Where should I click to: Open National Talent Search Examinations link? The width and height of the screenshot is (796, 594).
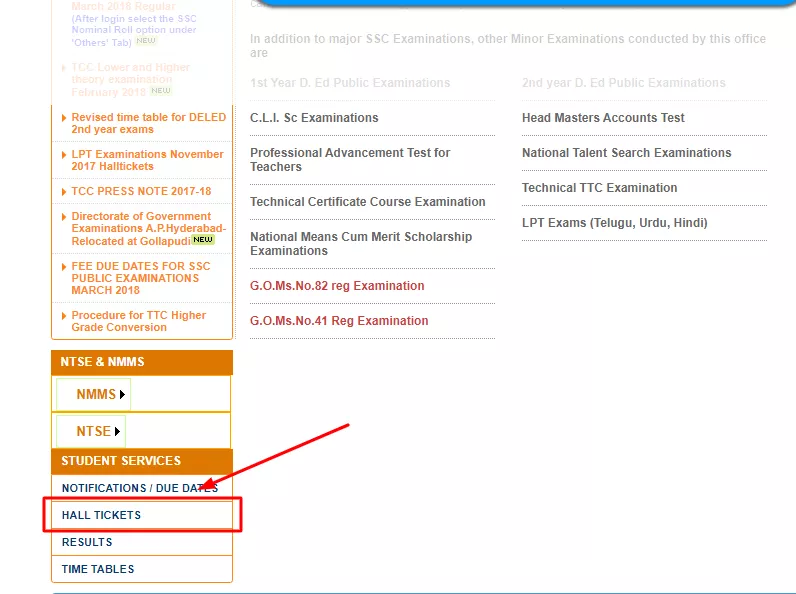tap(626, 153)
